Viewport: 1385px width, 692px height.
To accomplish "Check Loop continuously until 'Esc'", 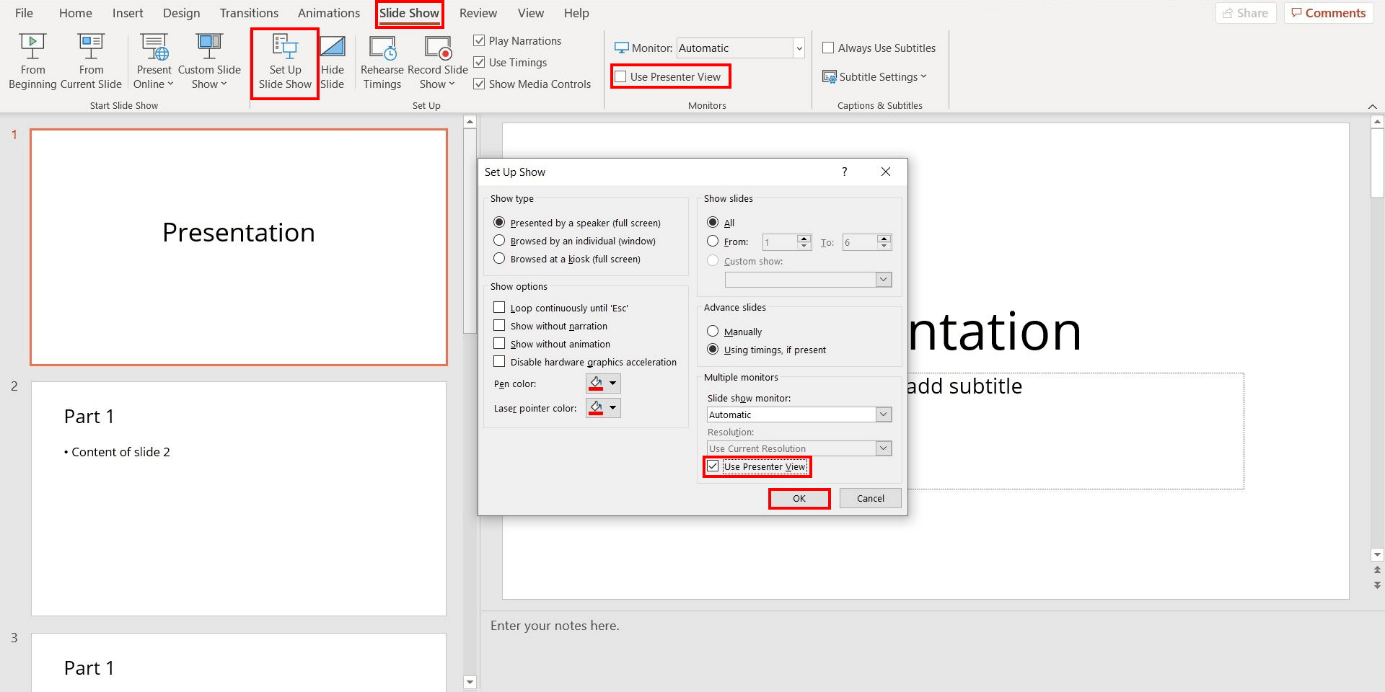I will (x=499, y=308).
